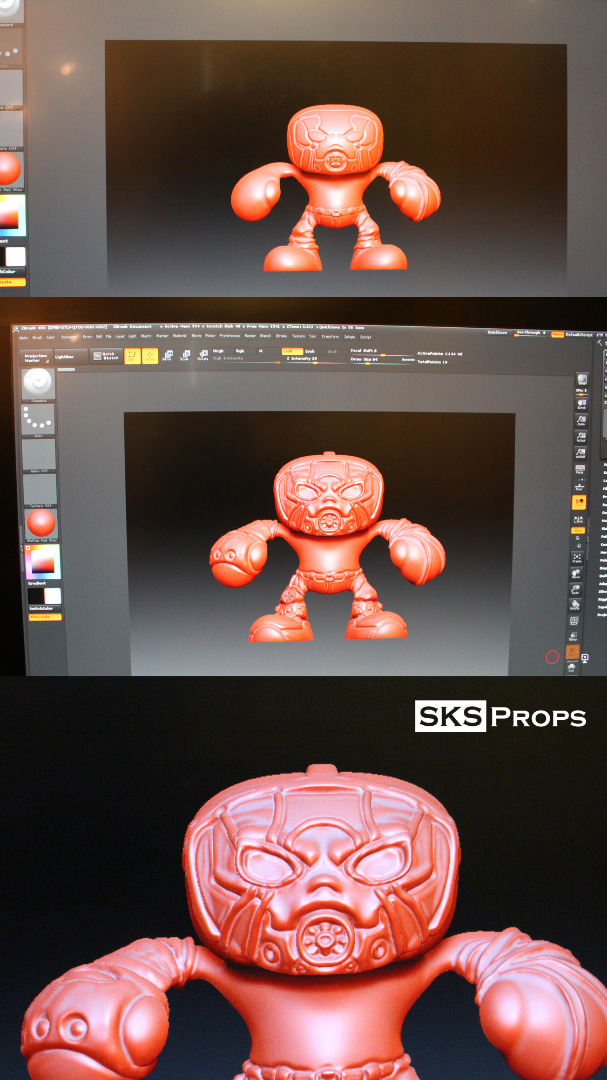
Task: Open the Transform menu
Action: [x=330, y=336]
